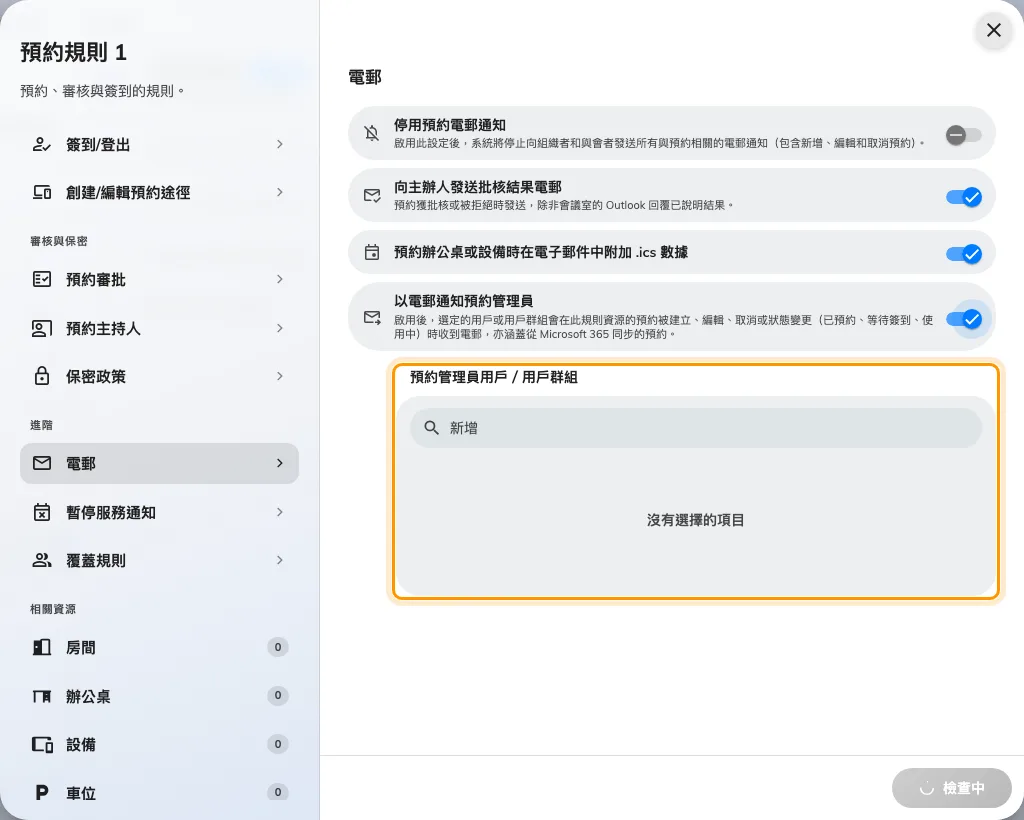Click the padlock icon beside 保密政策

tap(42, 376)
